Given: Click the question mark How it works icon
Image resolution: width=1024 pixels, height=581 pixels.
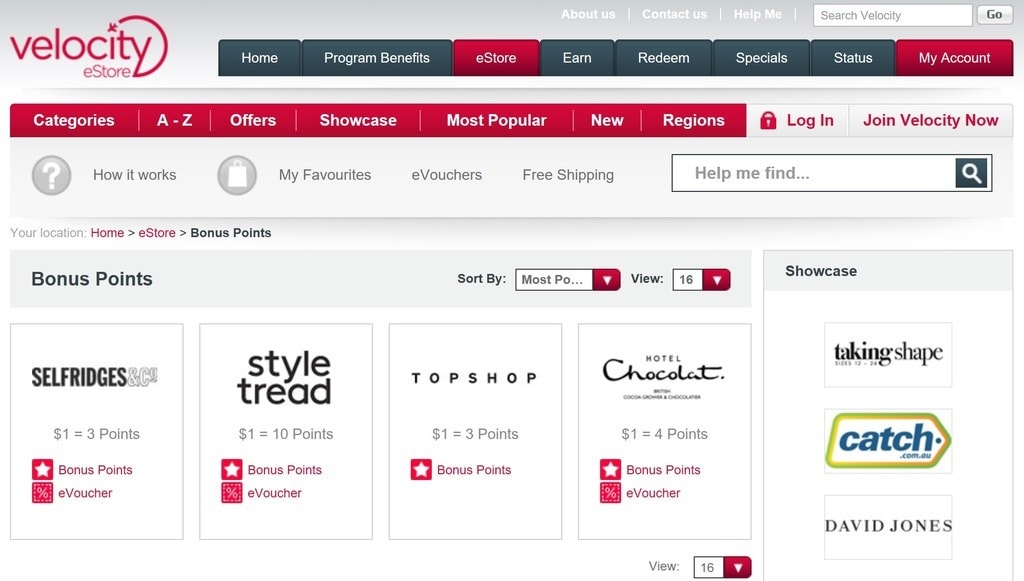Looking at the screenshot, I should 52,175.
